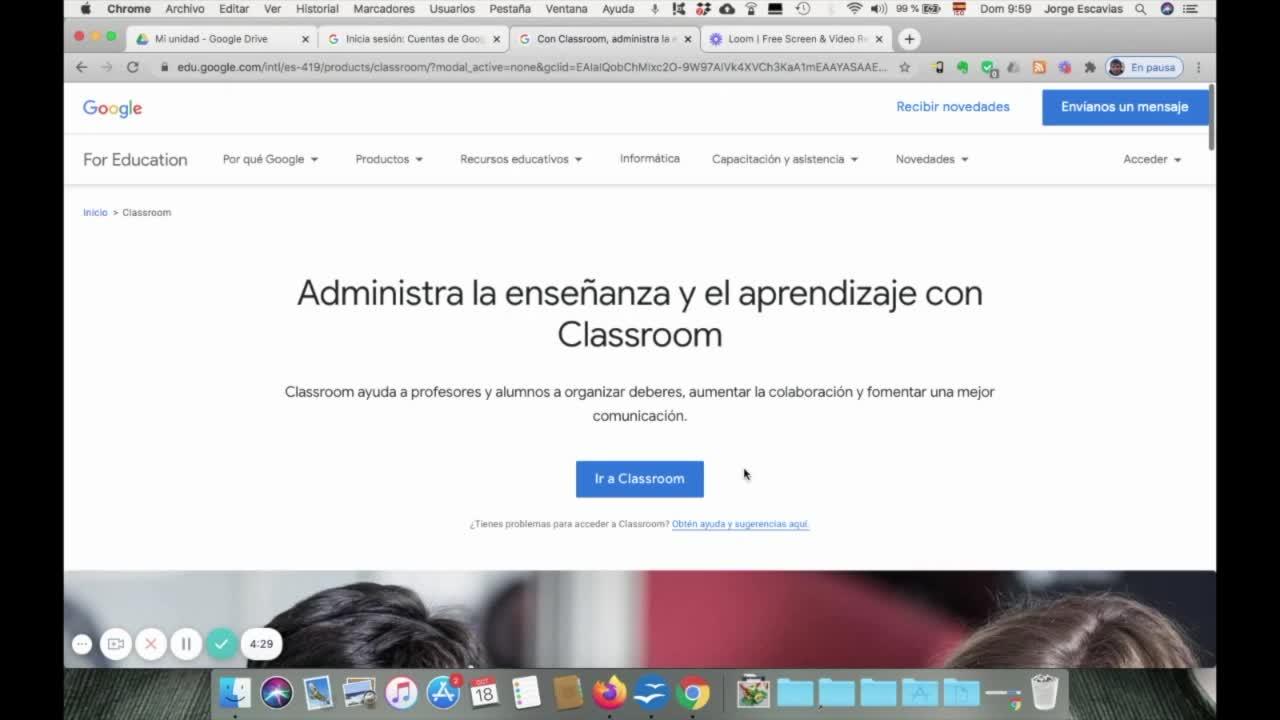Open the Chrome extensions puzzle icon
This screenshot has height=720, width=1280.
point(1090,67)
